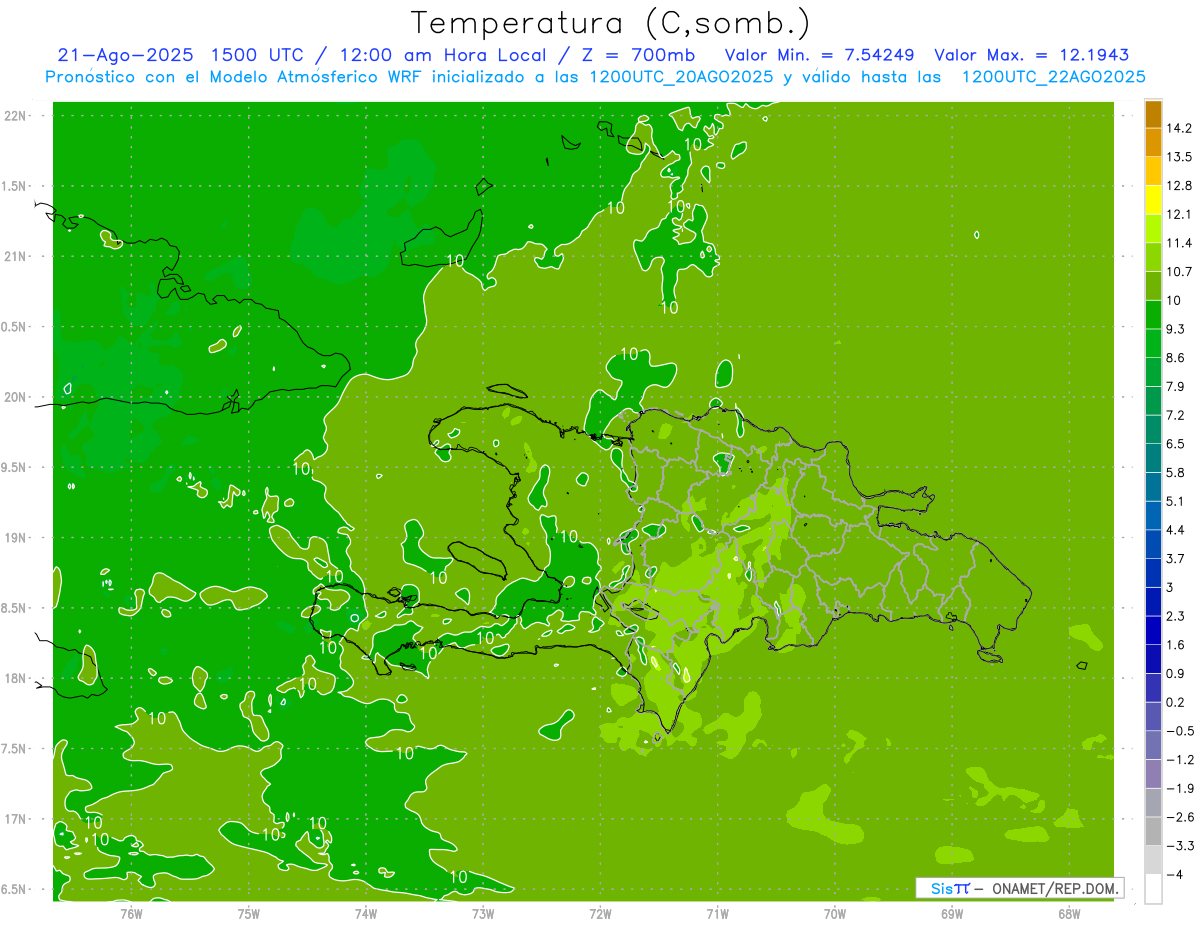Select the "Valor Min. = 7.54249" readout

822,55
